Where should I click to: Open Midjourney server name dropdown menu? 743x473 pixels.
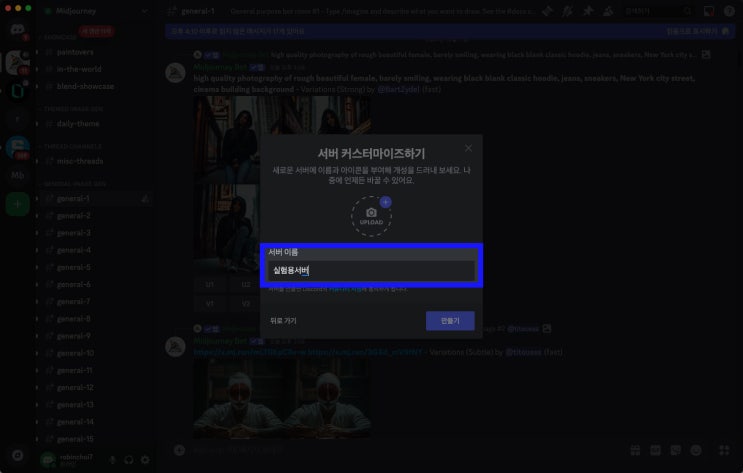pyautogui.click(x=96, y=11)
